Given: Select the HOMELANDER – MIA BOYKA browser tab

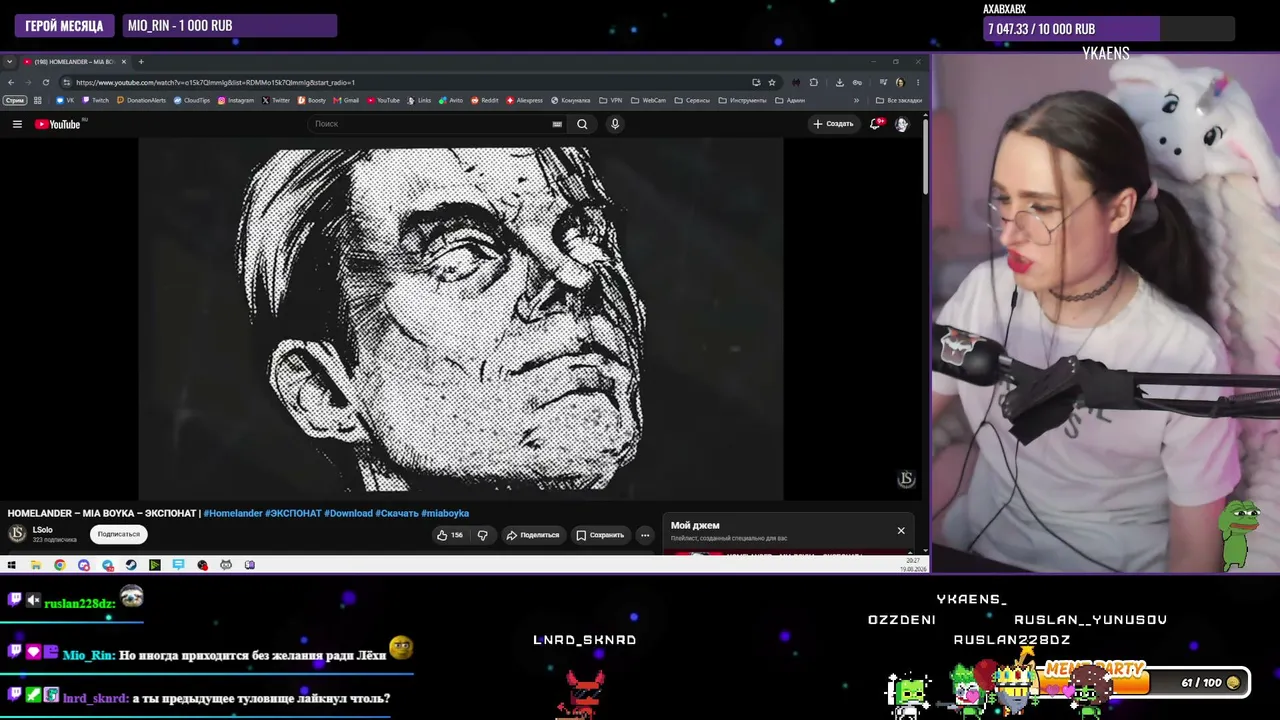Looking at the screenshot, I should [x=75, y=62].
